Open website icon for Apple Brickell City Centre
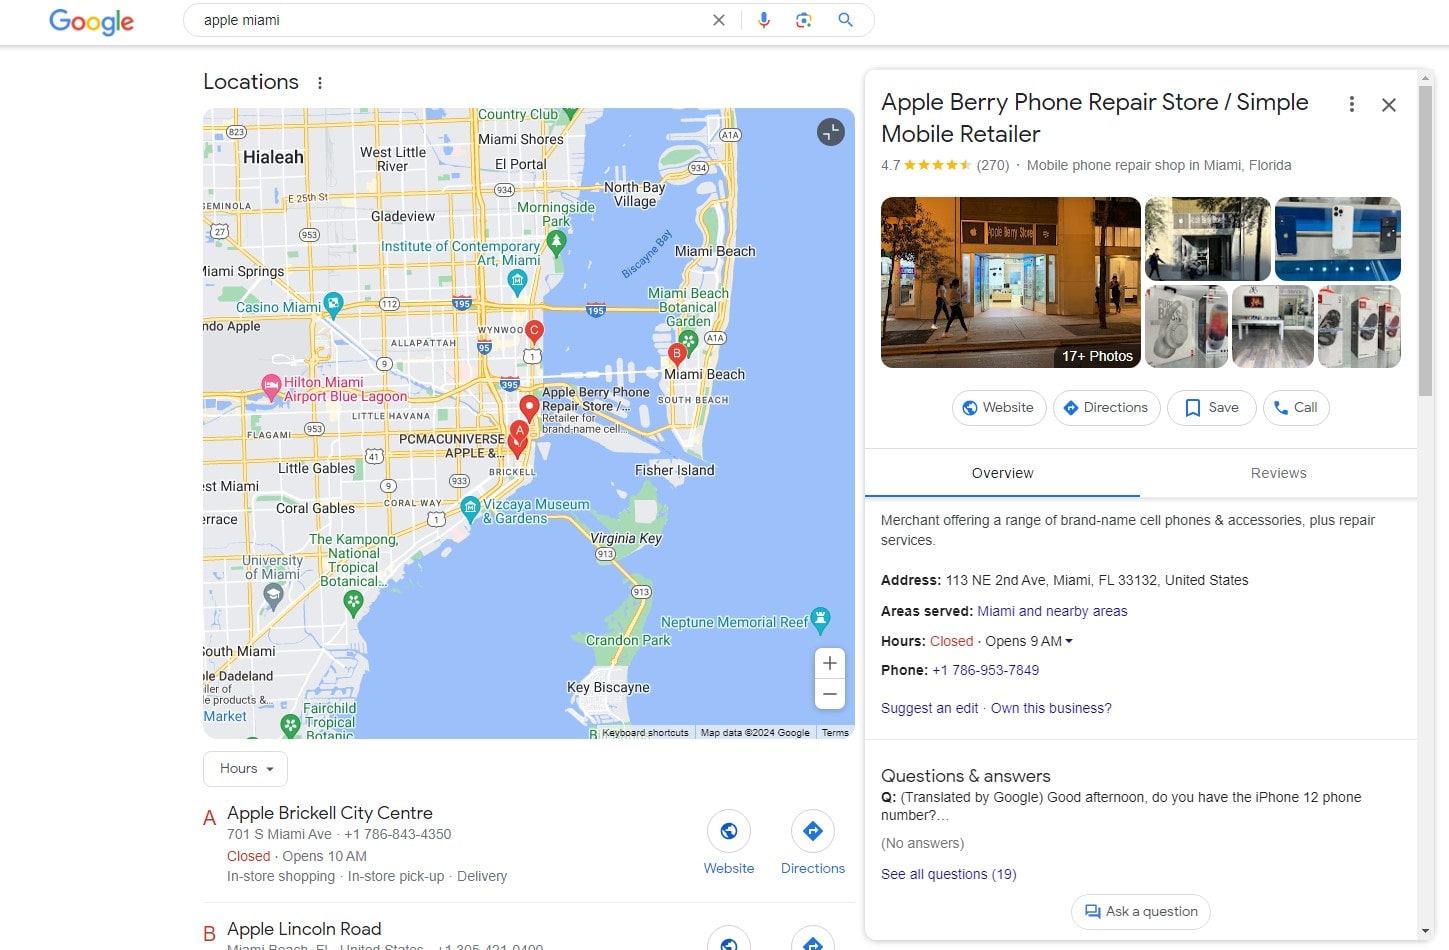 (729, 831)
